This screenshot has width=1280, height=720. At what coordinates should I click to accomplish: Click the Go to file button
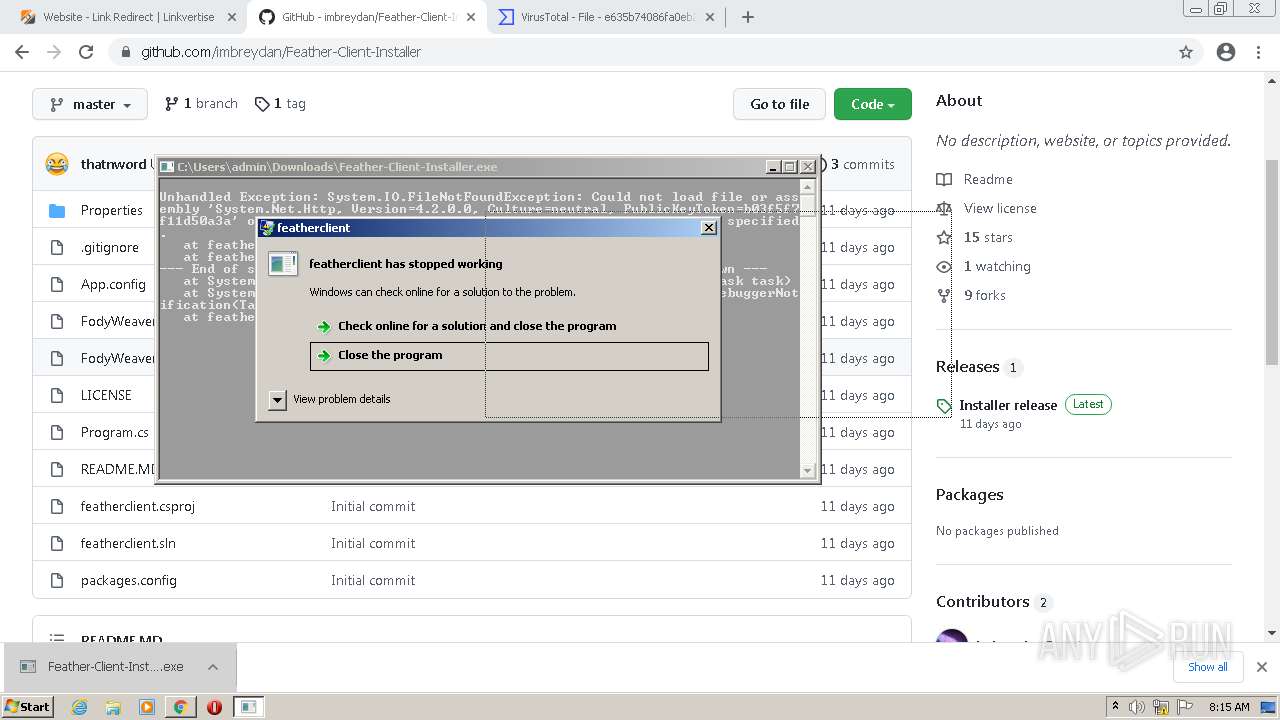click(780, 104)
